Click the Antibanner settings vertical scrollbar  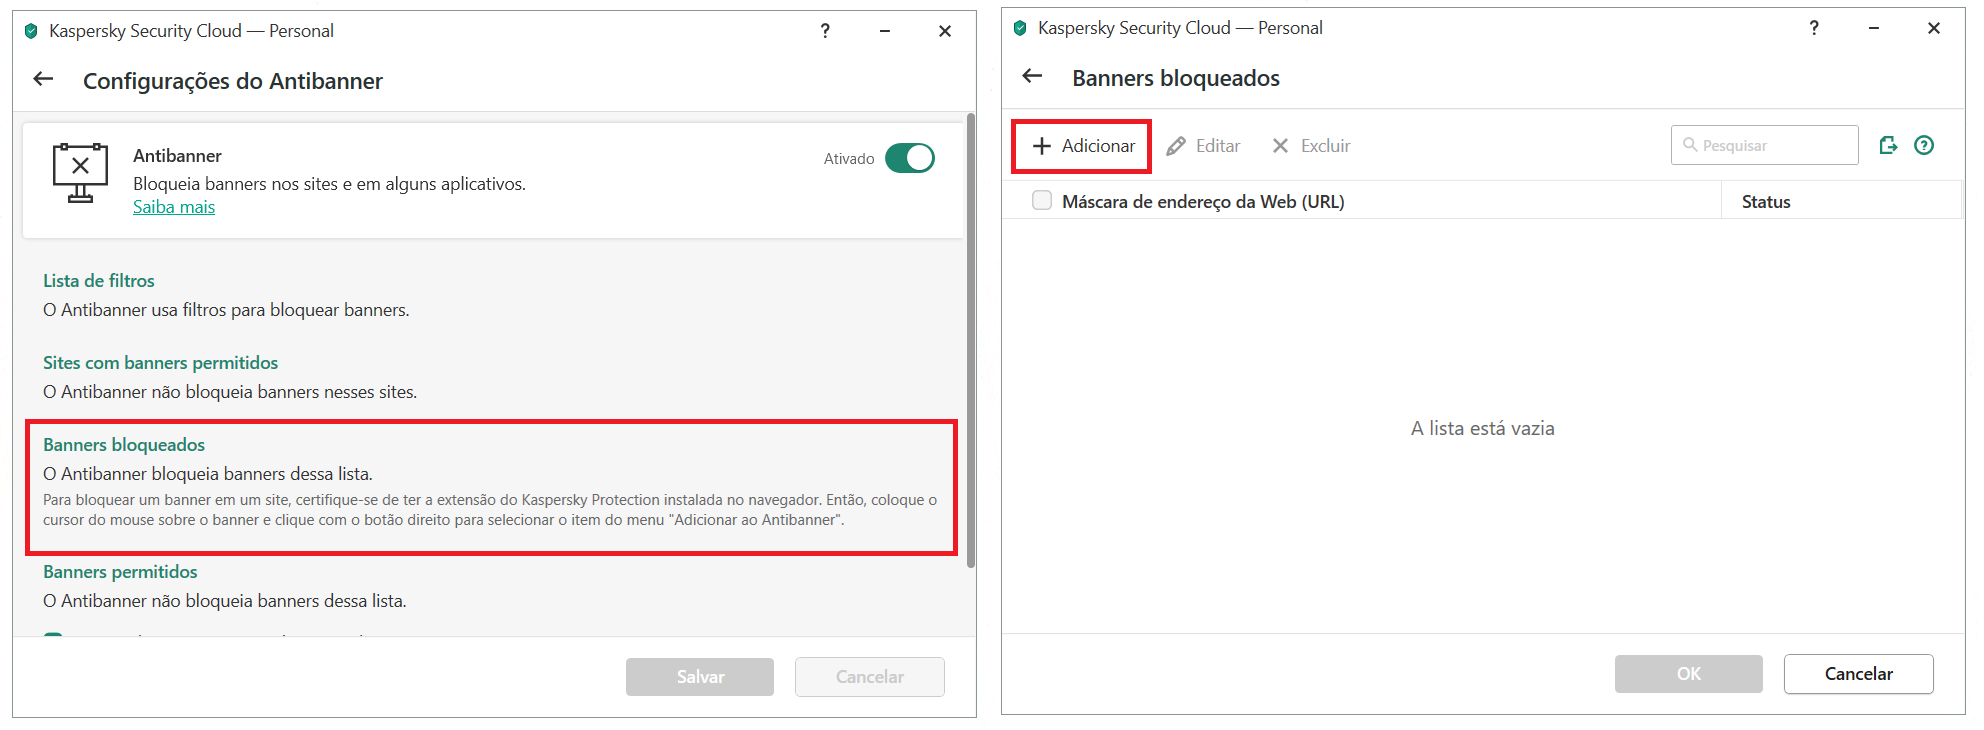971,343
